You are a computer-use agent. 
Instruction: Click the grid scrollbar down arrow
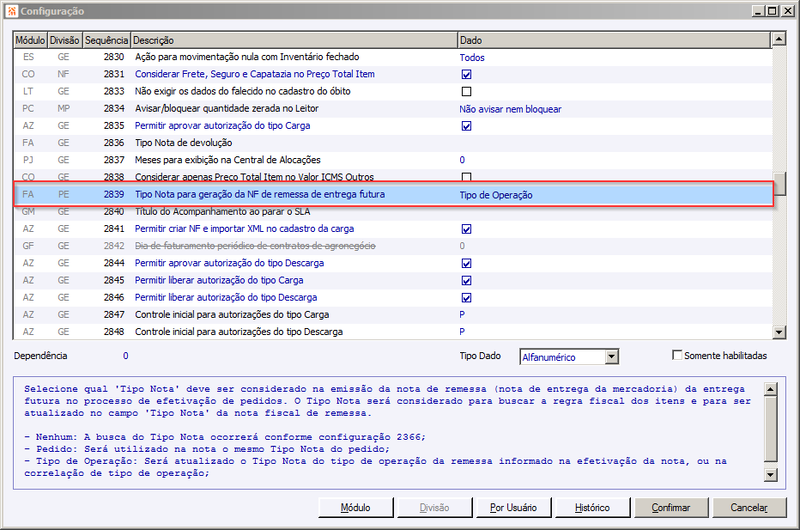(x=779, y=332)
